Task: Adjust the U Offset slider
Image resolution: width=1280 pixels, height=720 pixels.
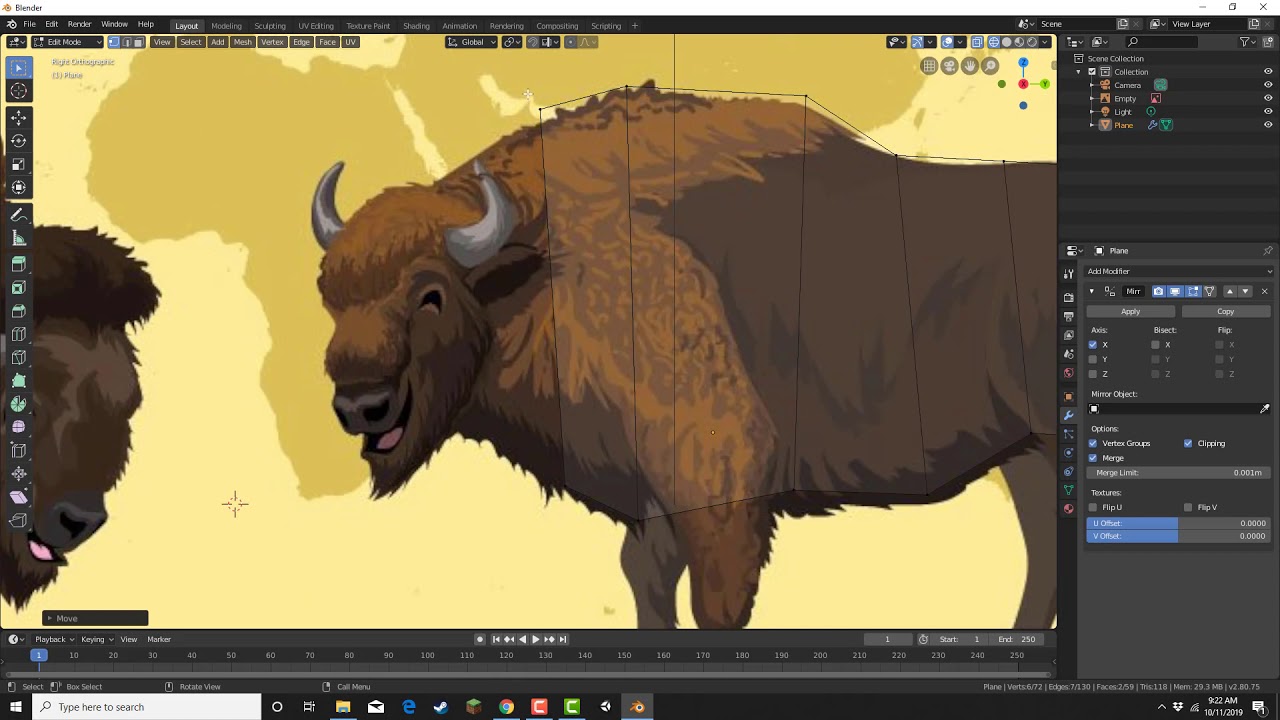Action: point(1179,523)
